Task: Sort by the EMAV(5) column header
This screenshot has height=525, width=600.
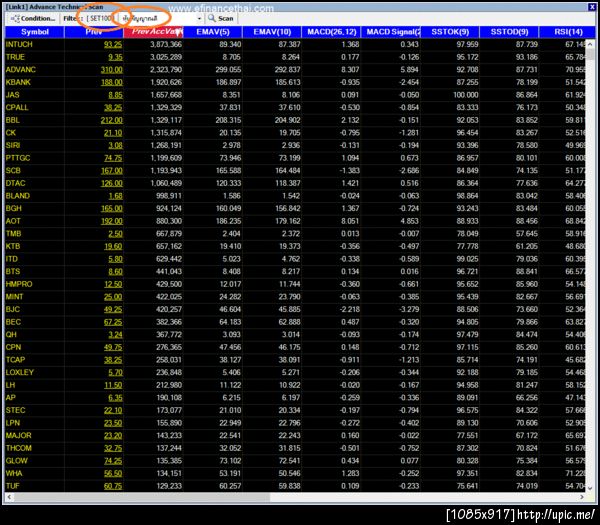Action: 213,32
